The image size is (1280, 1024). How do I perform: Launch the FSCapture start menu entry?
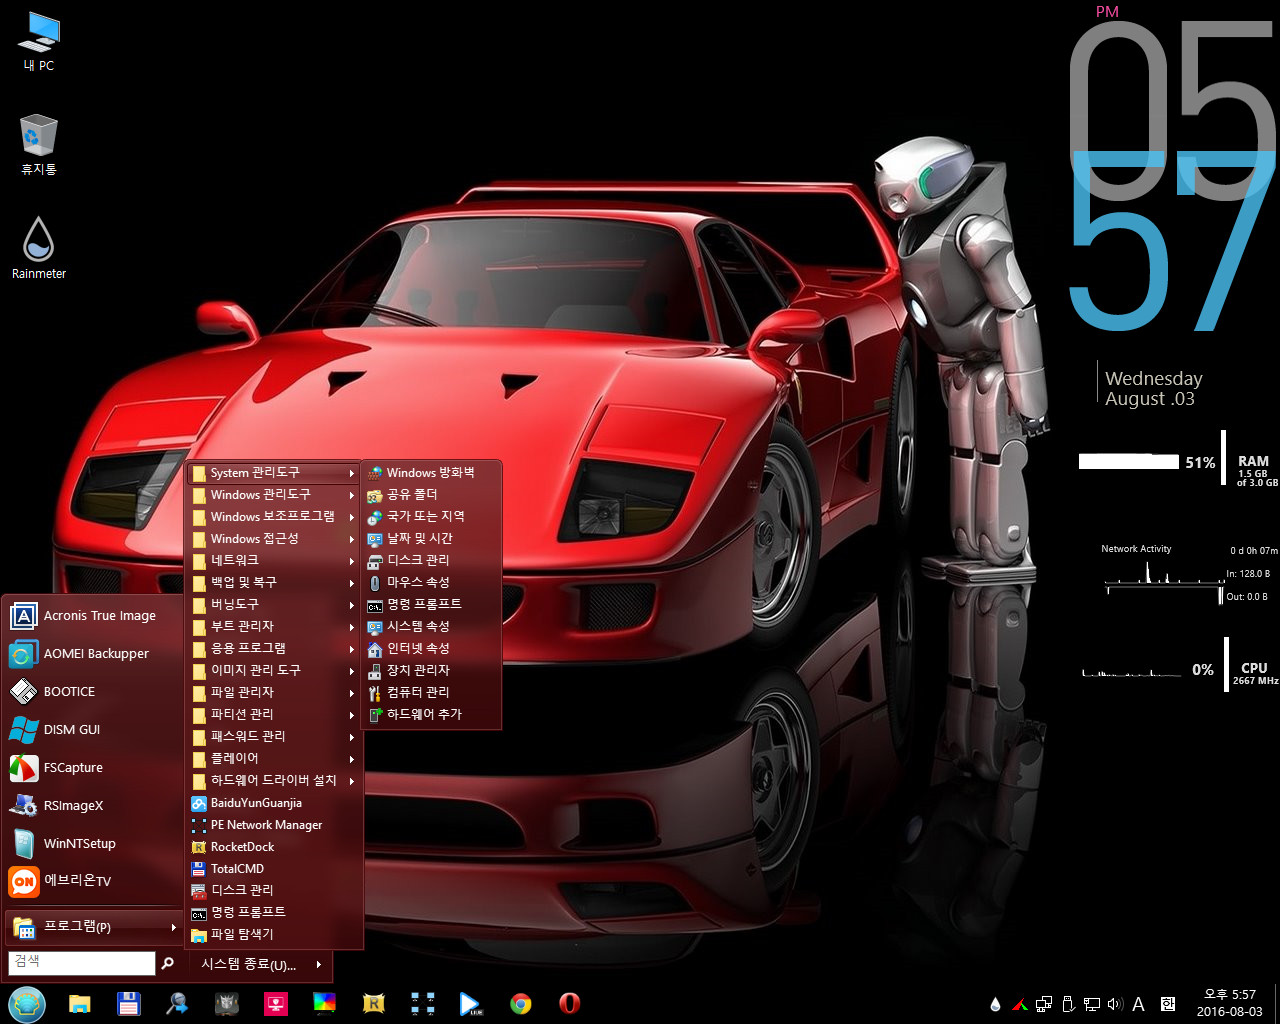[x=93, y=768]
